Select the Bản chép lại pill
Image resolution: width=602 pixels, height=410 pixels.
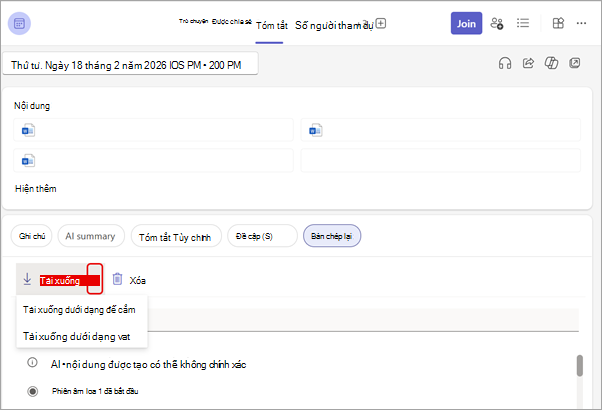pos(332,236)
